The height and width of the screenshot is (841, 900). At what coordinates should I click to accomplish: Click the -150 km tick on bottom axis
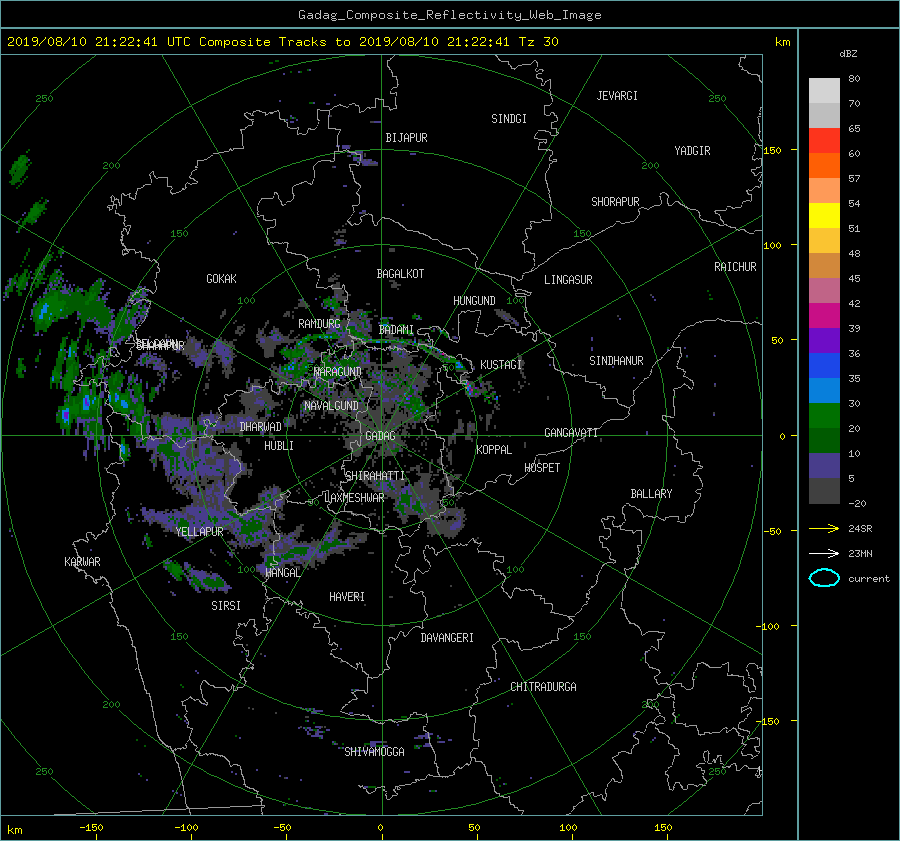91,828
